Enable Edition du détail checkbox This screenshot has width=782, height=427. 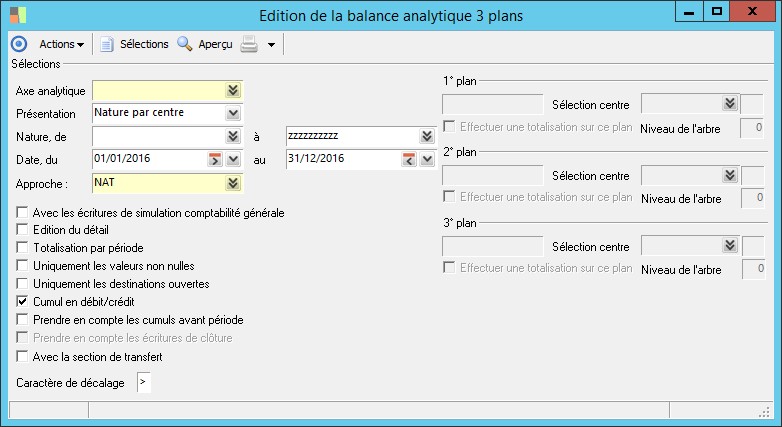23,230
